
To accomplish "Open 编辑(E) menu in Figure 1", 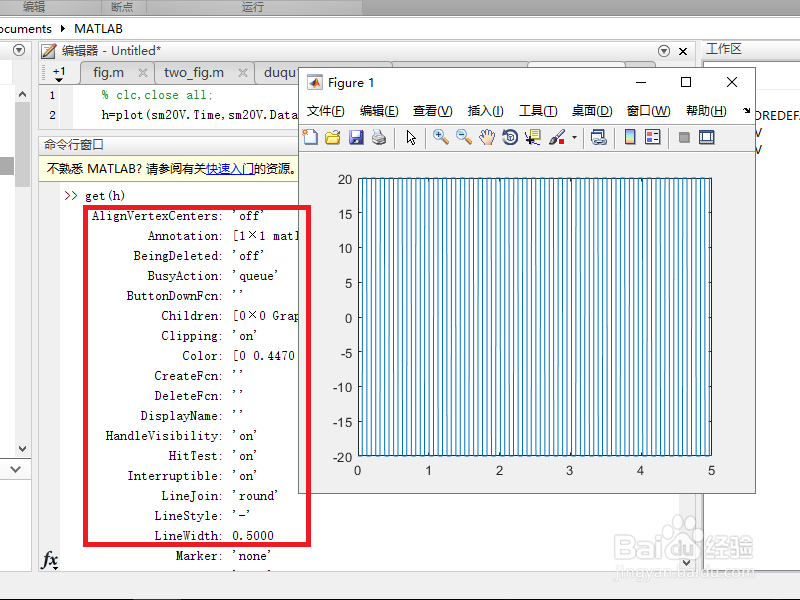I will pos(379,111).
